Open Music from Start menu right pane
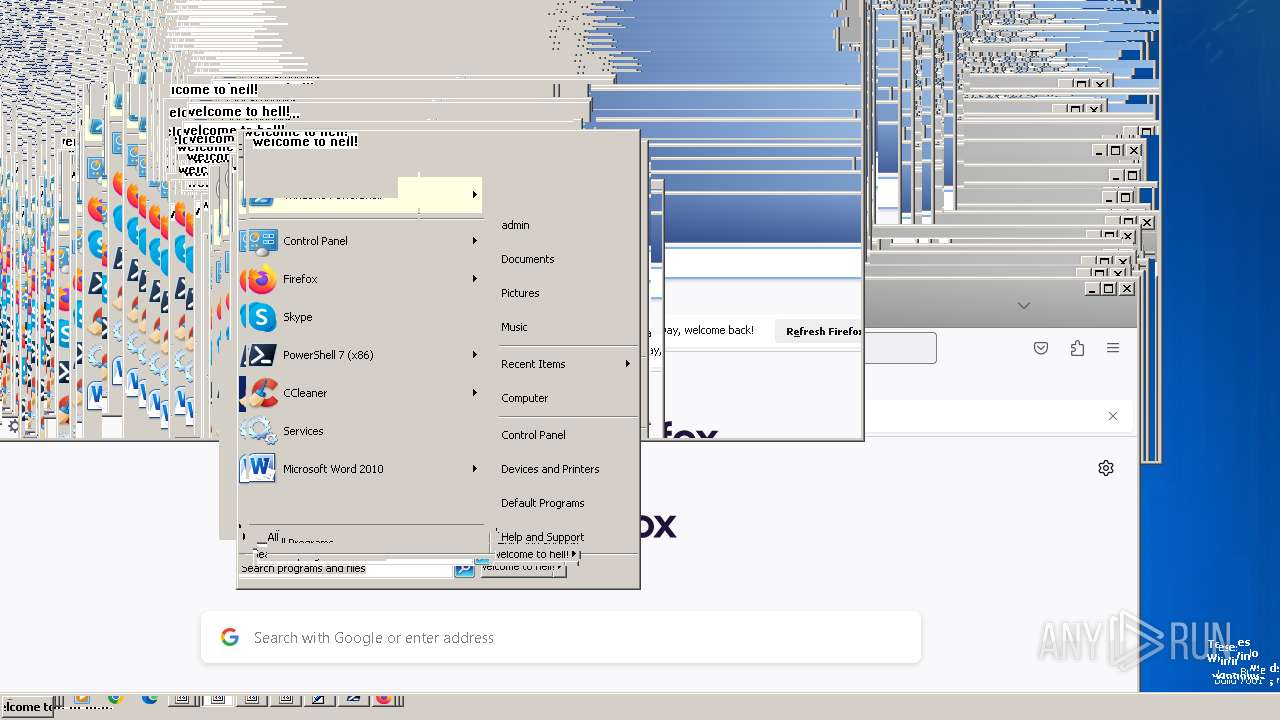The width and height of the screenshot is (1280, 720). [514, 327]
